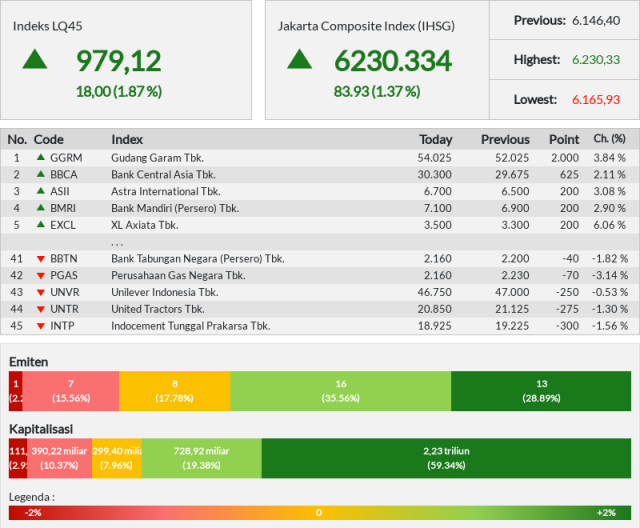
Task: Select the dark green 13 (28.89%) Emiten segment
Action: pos(541,391)
